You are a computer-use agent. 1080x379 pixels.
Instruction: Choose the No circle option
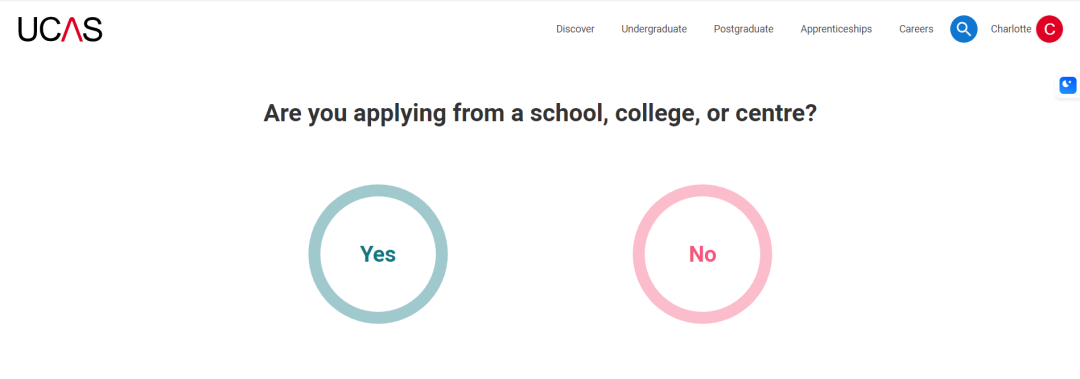click(703, 254)
